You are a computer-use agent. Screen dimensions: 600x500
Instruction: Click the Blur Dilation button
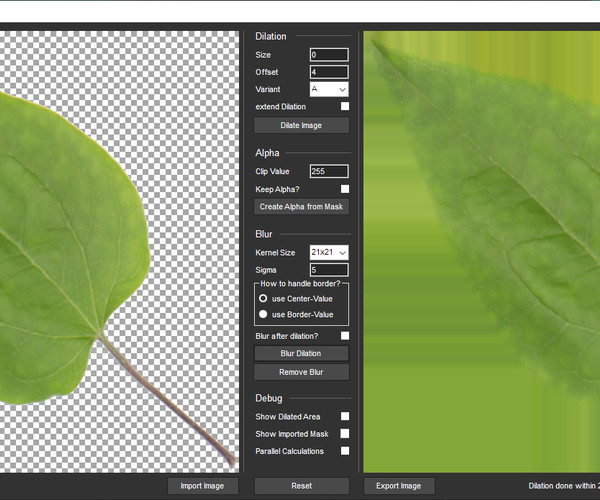click(301, 353)
